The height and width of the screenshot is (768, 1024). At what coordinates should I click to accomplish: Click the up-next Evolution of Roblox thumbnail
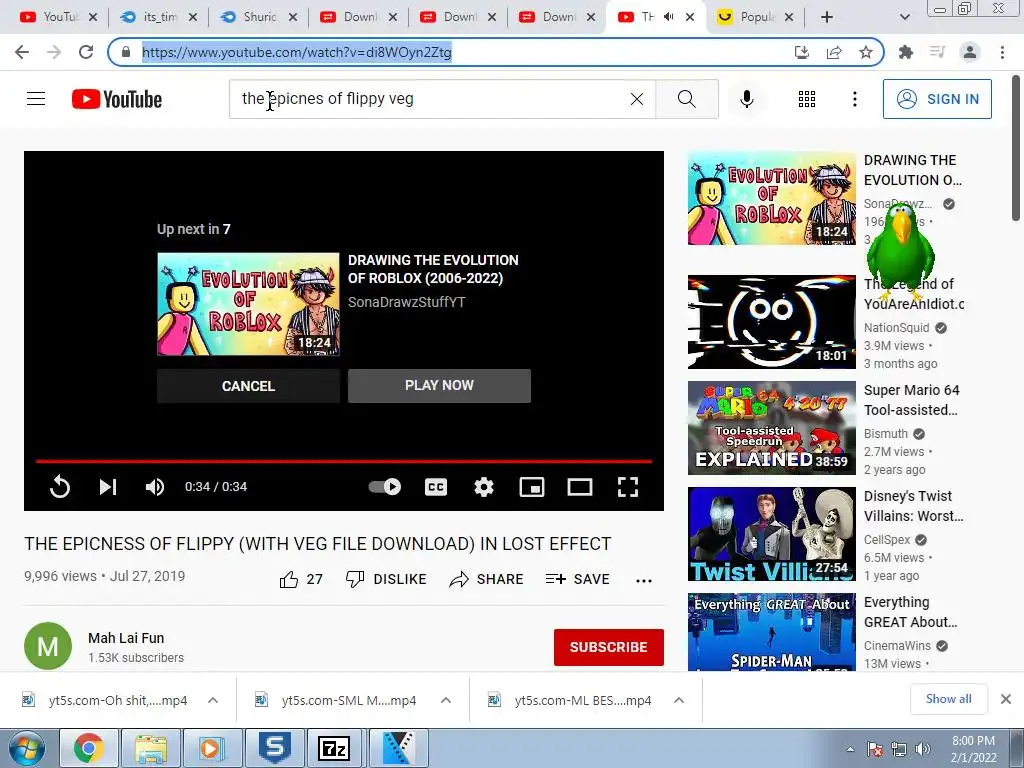pos(248,304)
